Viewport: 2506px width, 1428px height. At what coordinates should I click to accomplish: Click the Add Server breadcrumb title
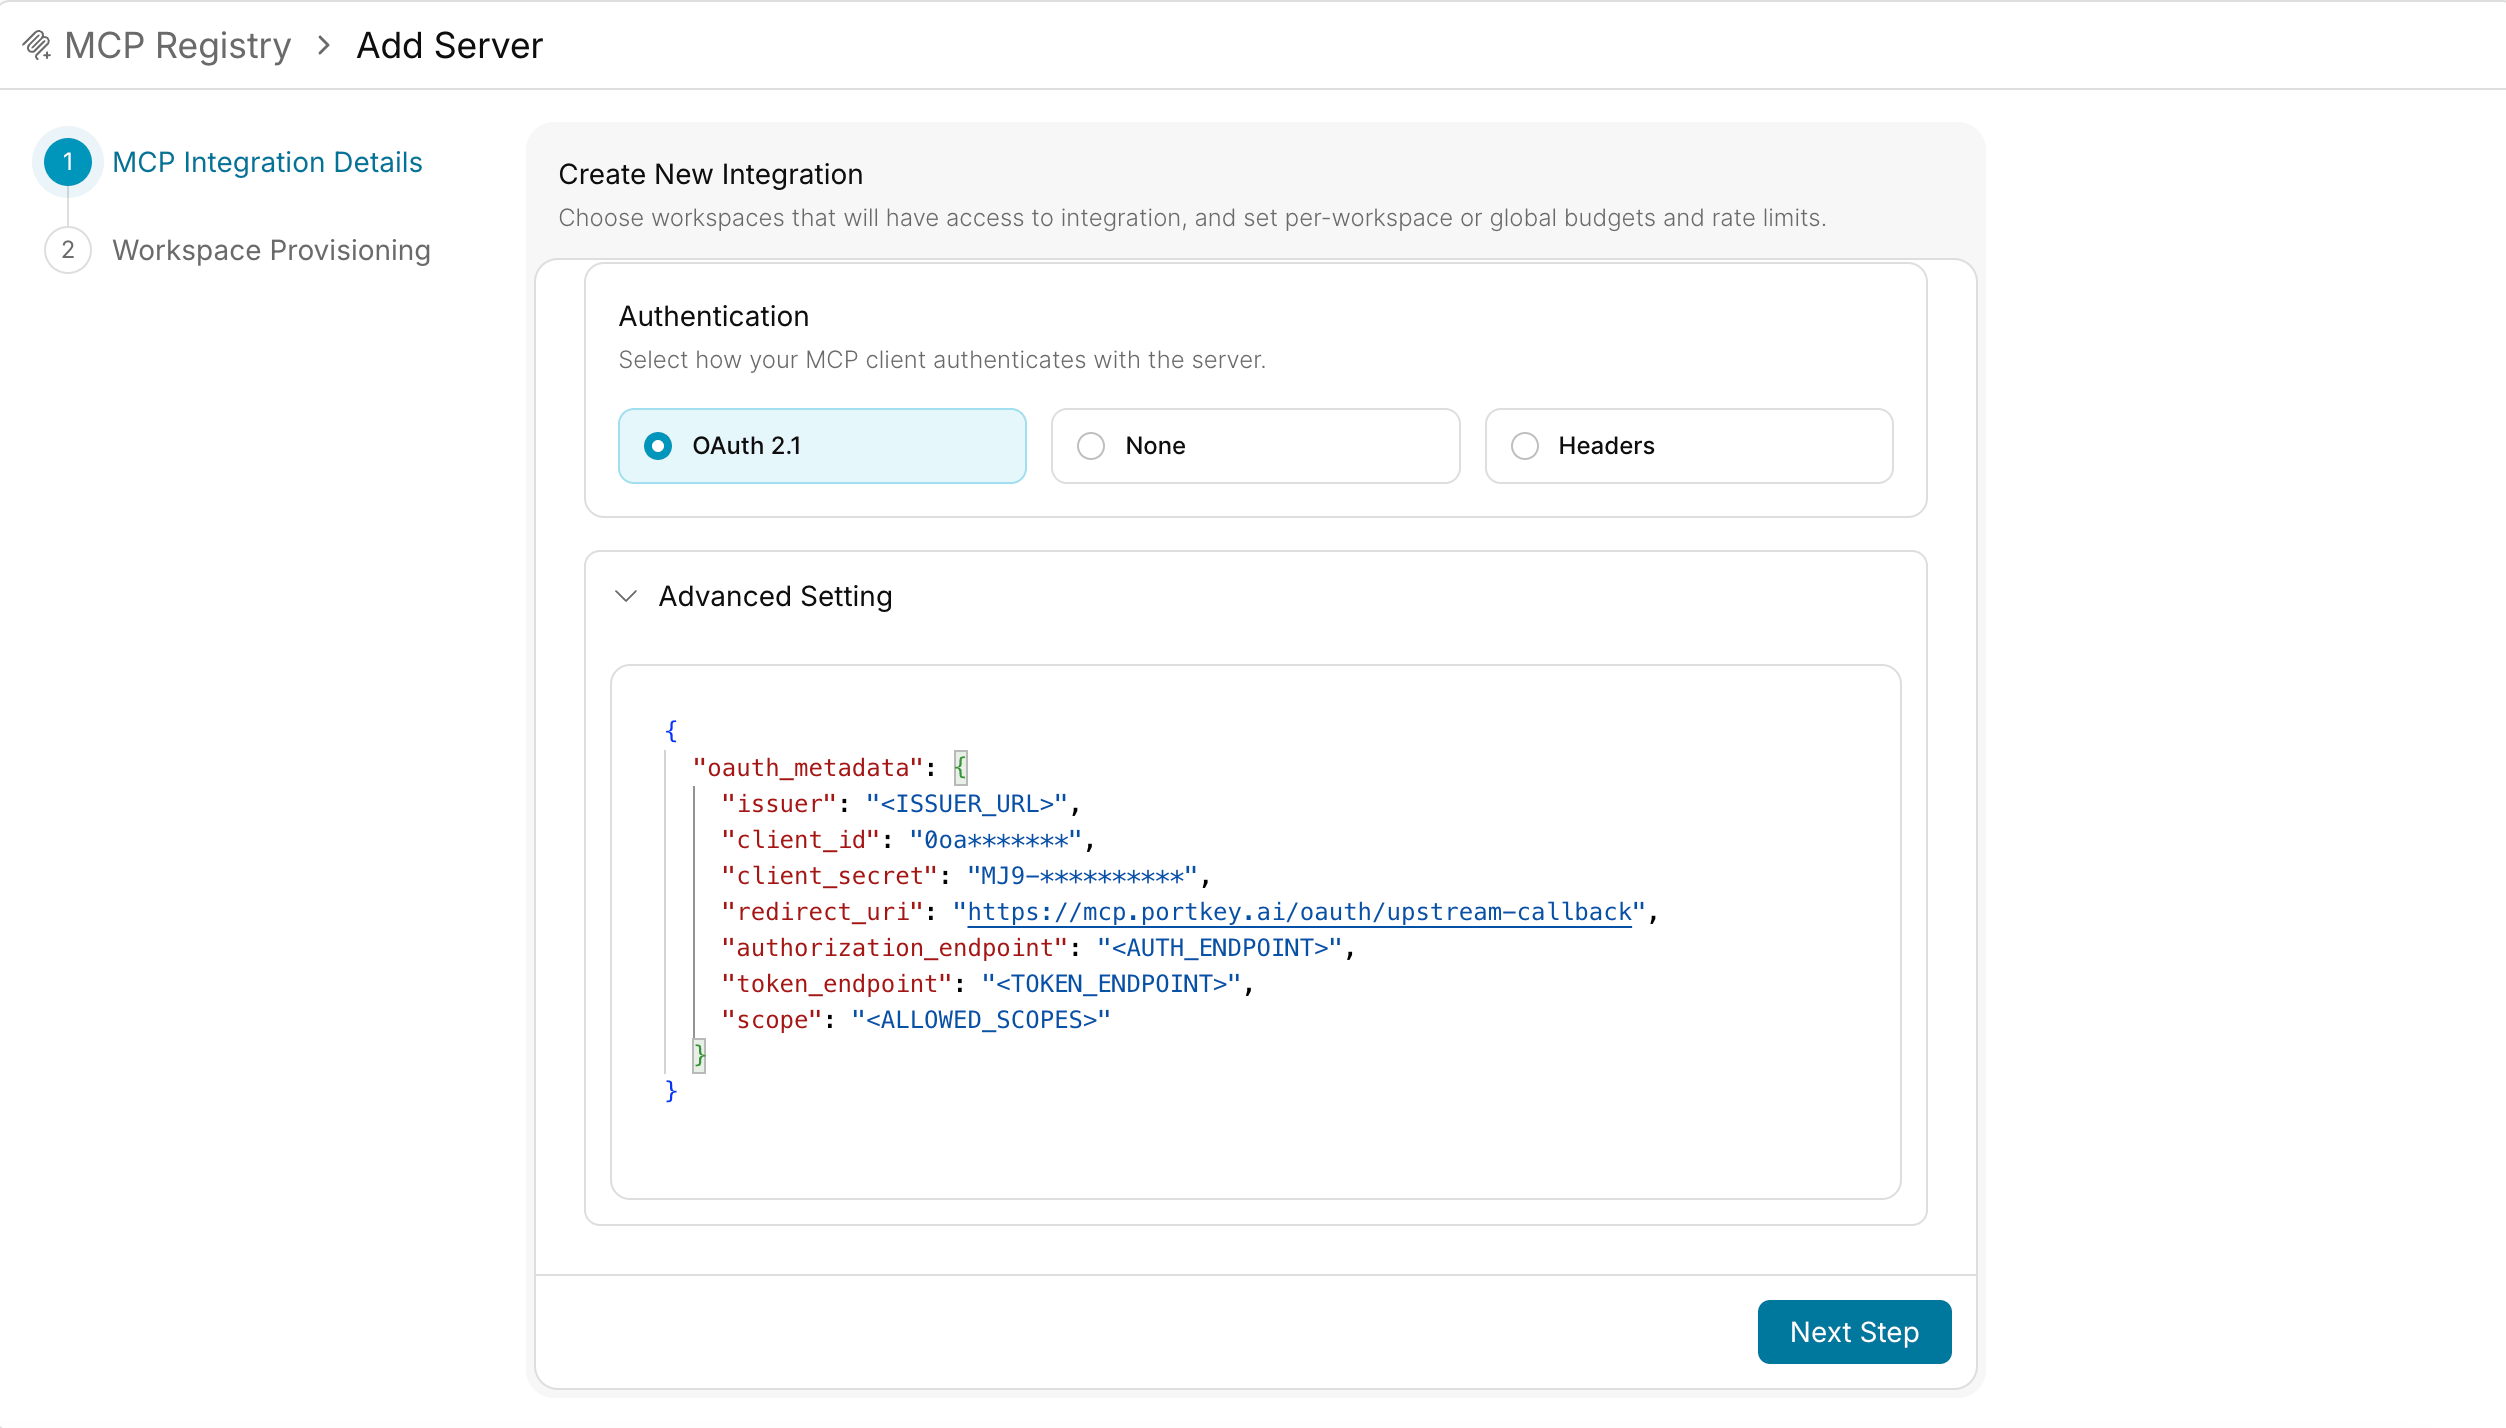(x=449, y=45)
